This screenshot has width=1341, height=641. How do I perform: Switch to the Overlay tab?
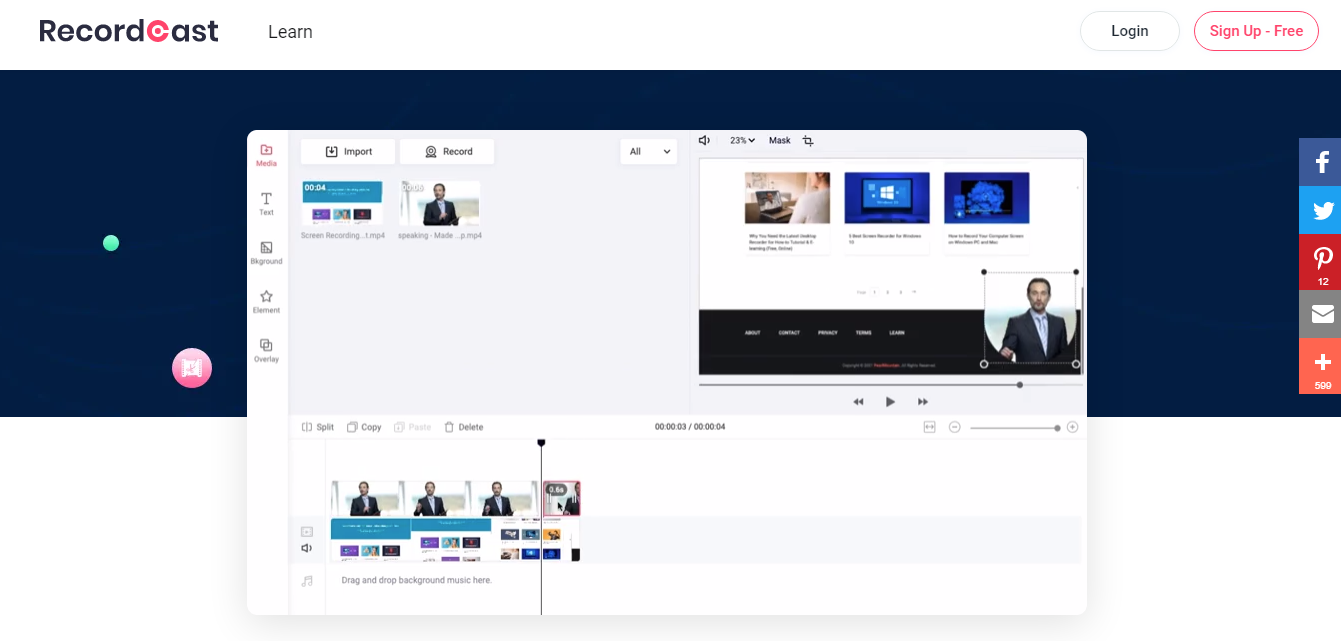click(266, 350)
